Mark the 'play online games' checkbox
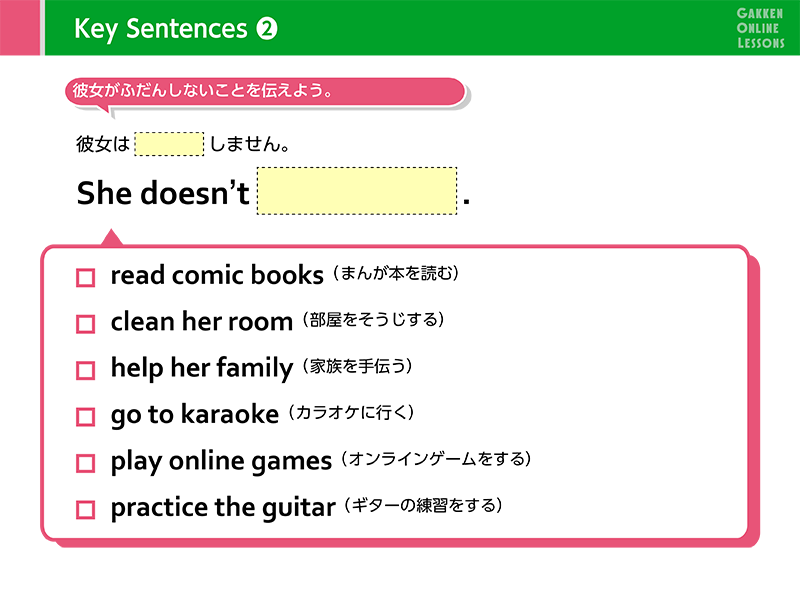Image resolution: width=800 pixels, height=600 pixels. click(85, 463)
